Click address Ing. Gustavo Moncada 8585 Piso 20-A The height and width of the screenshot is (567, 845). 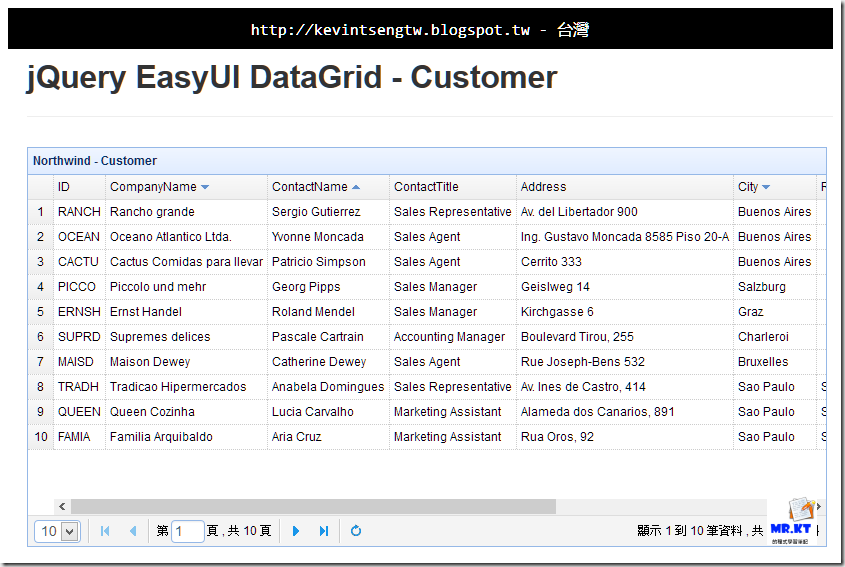(x=625, y=237)
